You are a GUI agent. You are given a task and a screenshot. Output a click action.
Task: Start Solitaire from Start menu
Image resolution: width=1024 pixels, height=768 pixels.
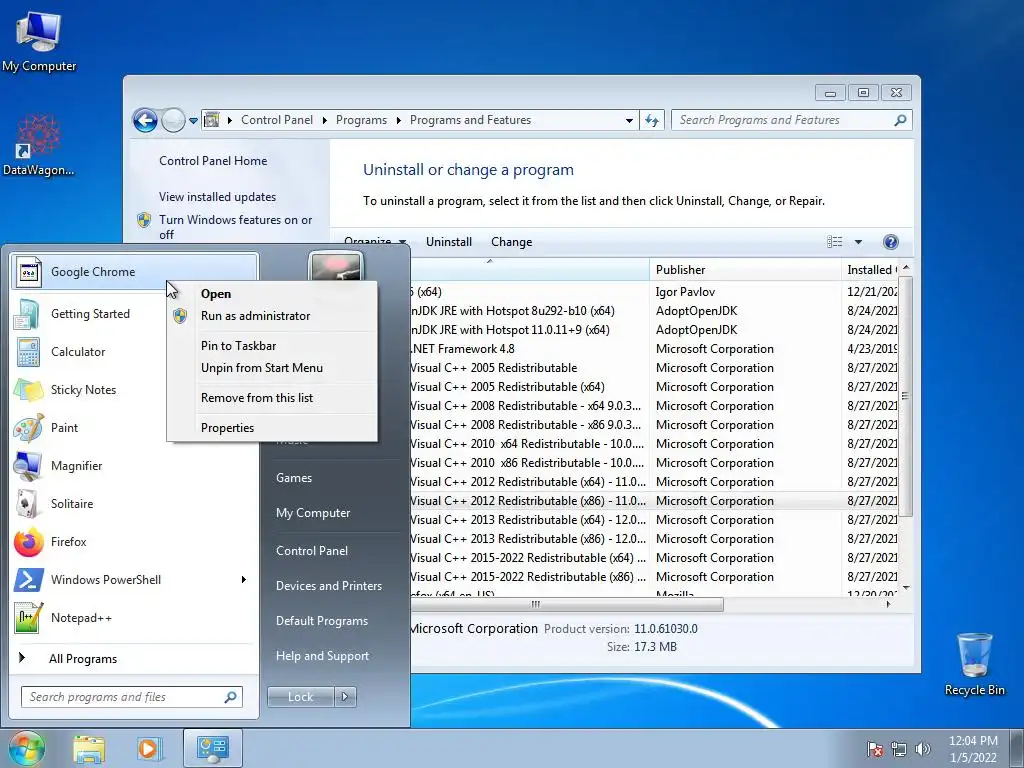point(72,504)
